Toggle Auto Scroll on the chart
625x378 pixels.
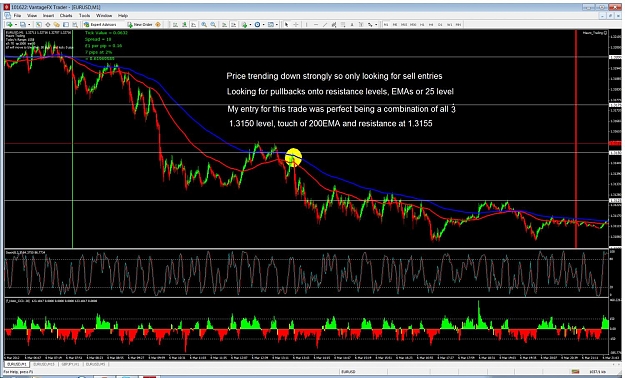pyautogui.click(x=224, y=25)
